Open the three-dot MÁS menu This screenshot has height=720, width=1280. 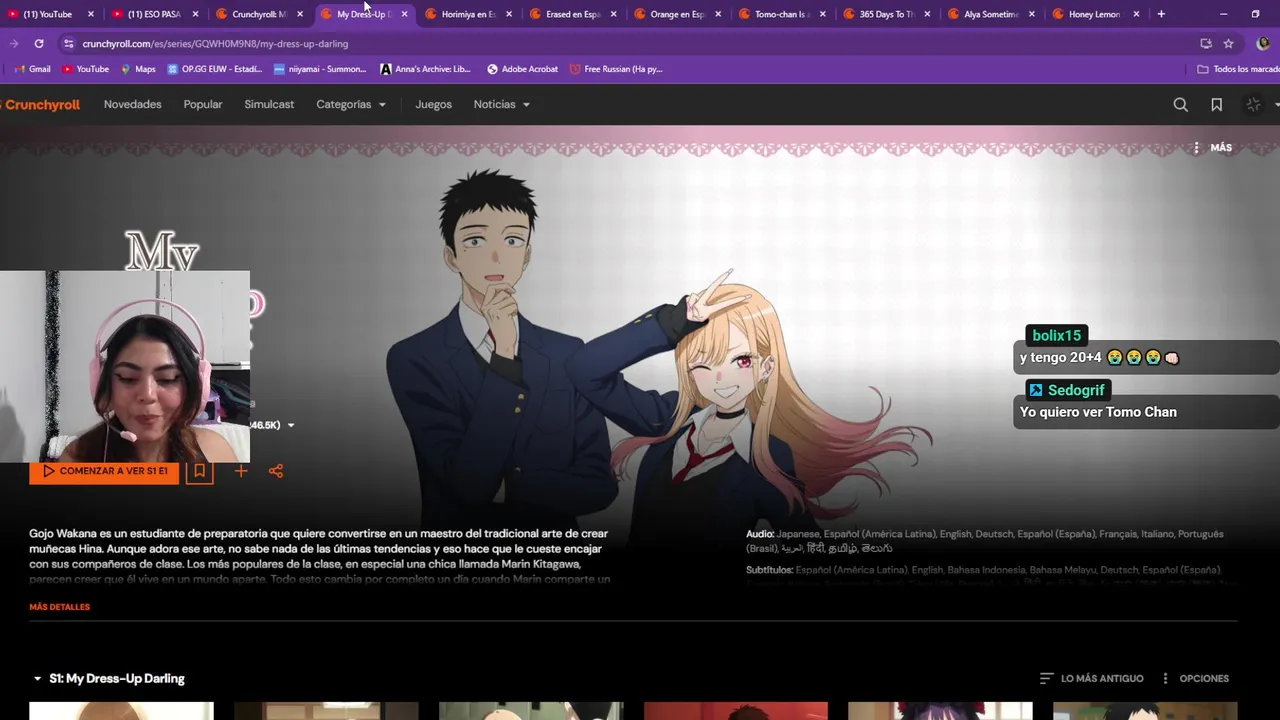[x=1212, y=147]
